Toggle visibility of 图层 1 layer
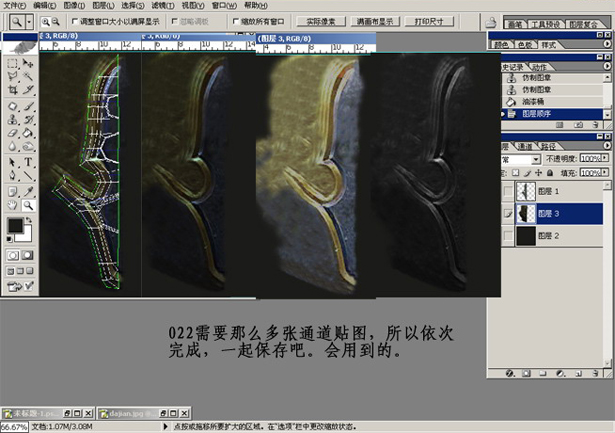Viewport: 615px width, 433px height. point(509,190)
